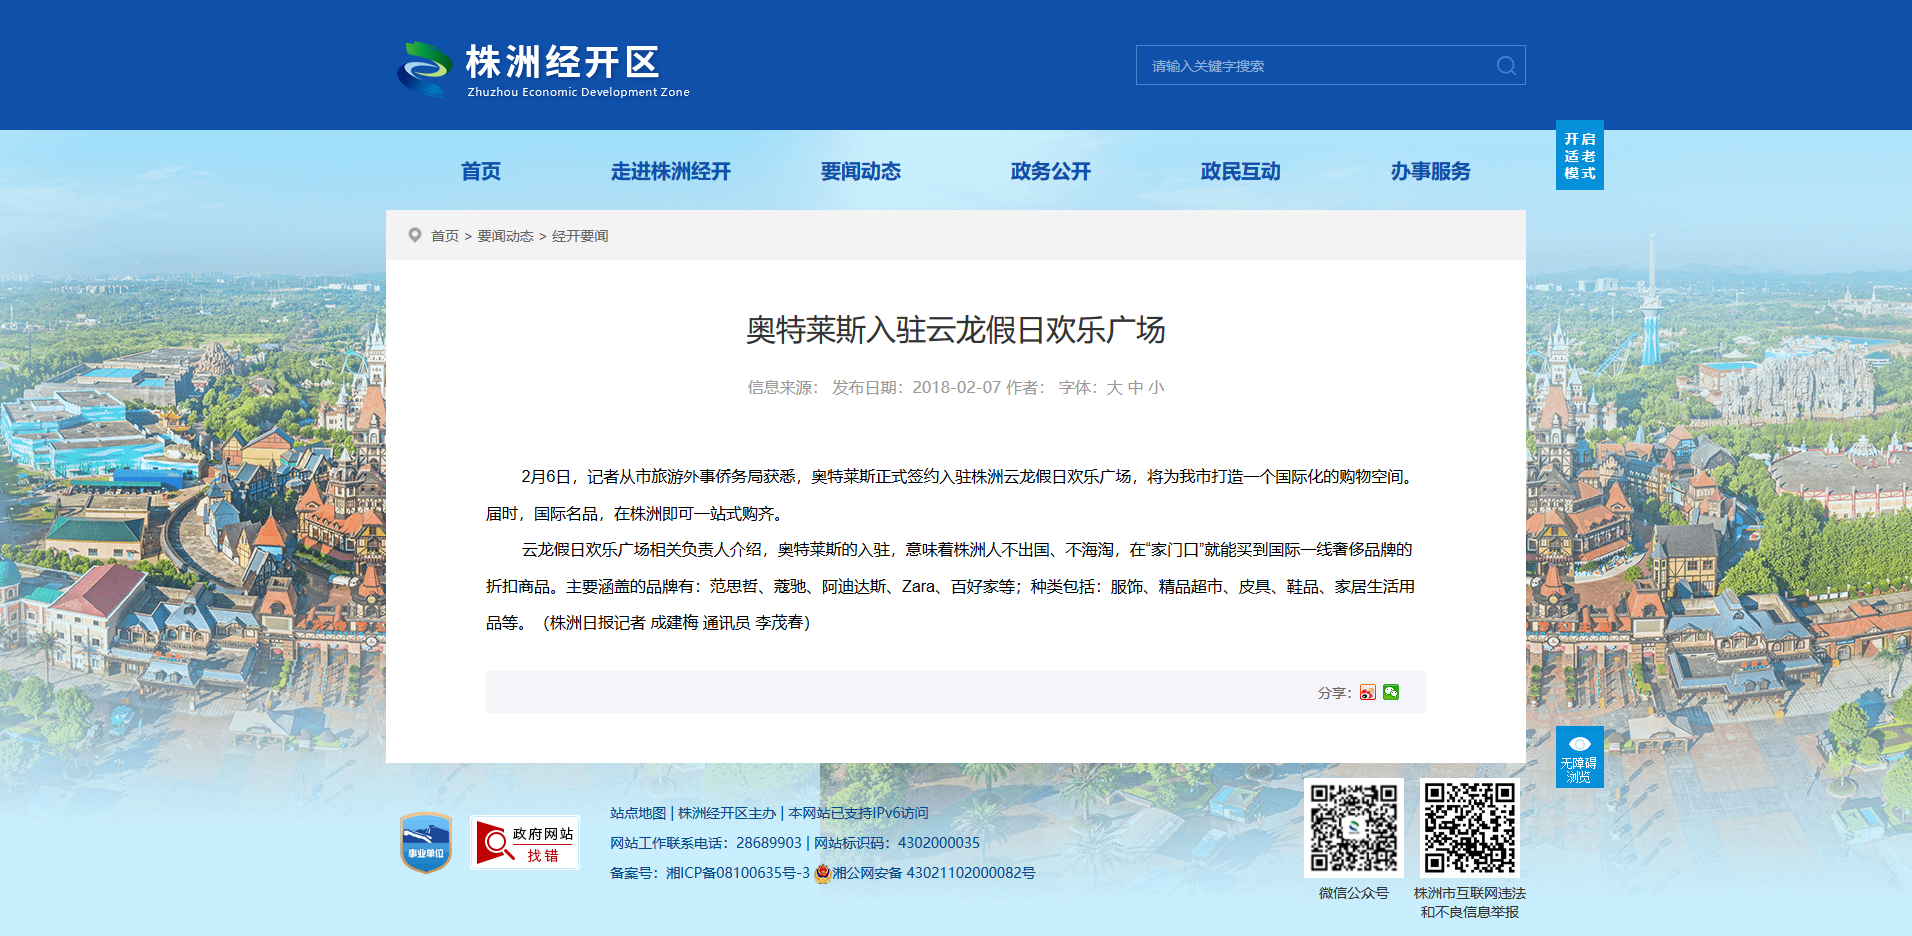Viewport: 1912px width, 936px height.
Task: Open the 湘ICP备08100635号-3 record link
Action: pos(738,873)
